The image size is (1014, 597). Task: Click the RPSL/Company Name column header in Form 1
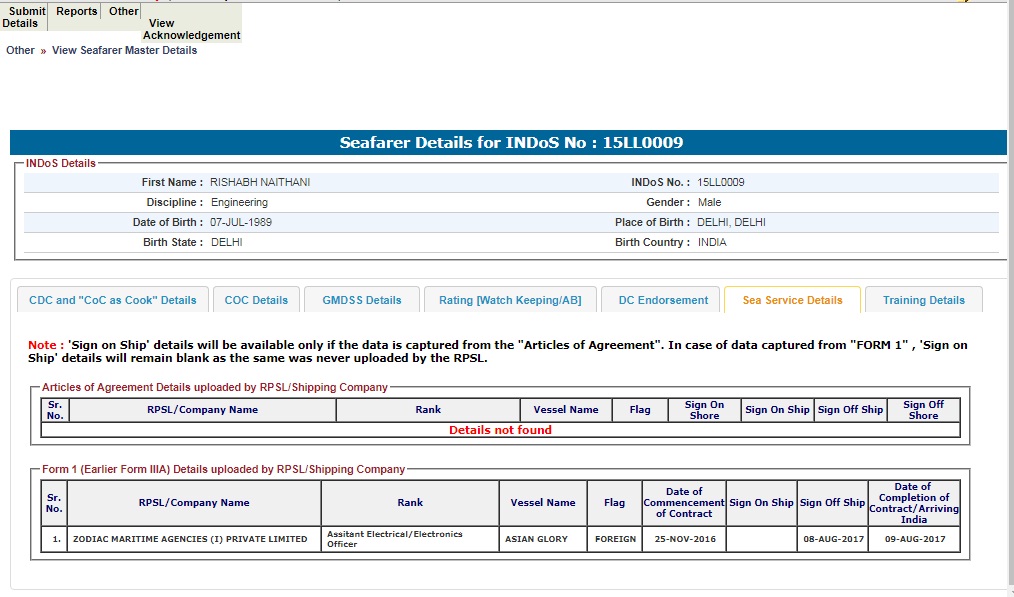pyautogui.click(x=194, y=503)
